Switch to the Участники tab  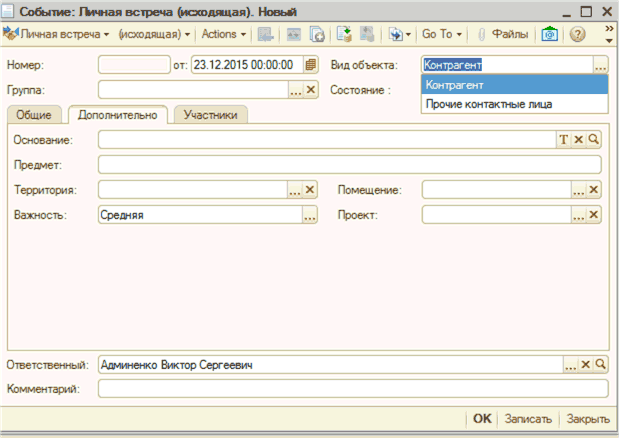(210, 115)
